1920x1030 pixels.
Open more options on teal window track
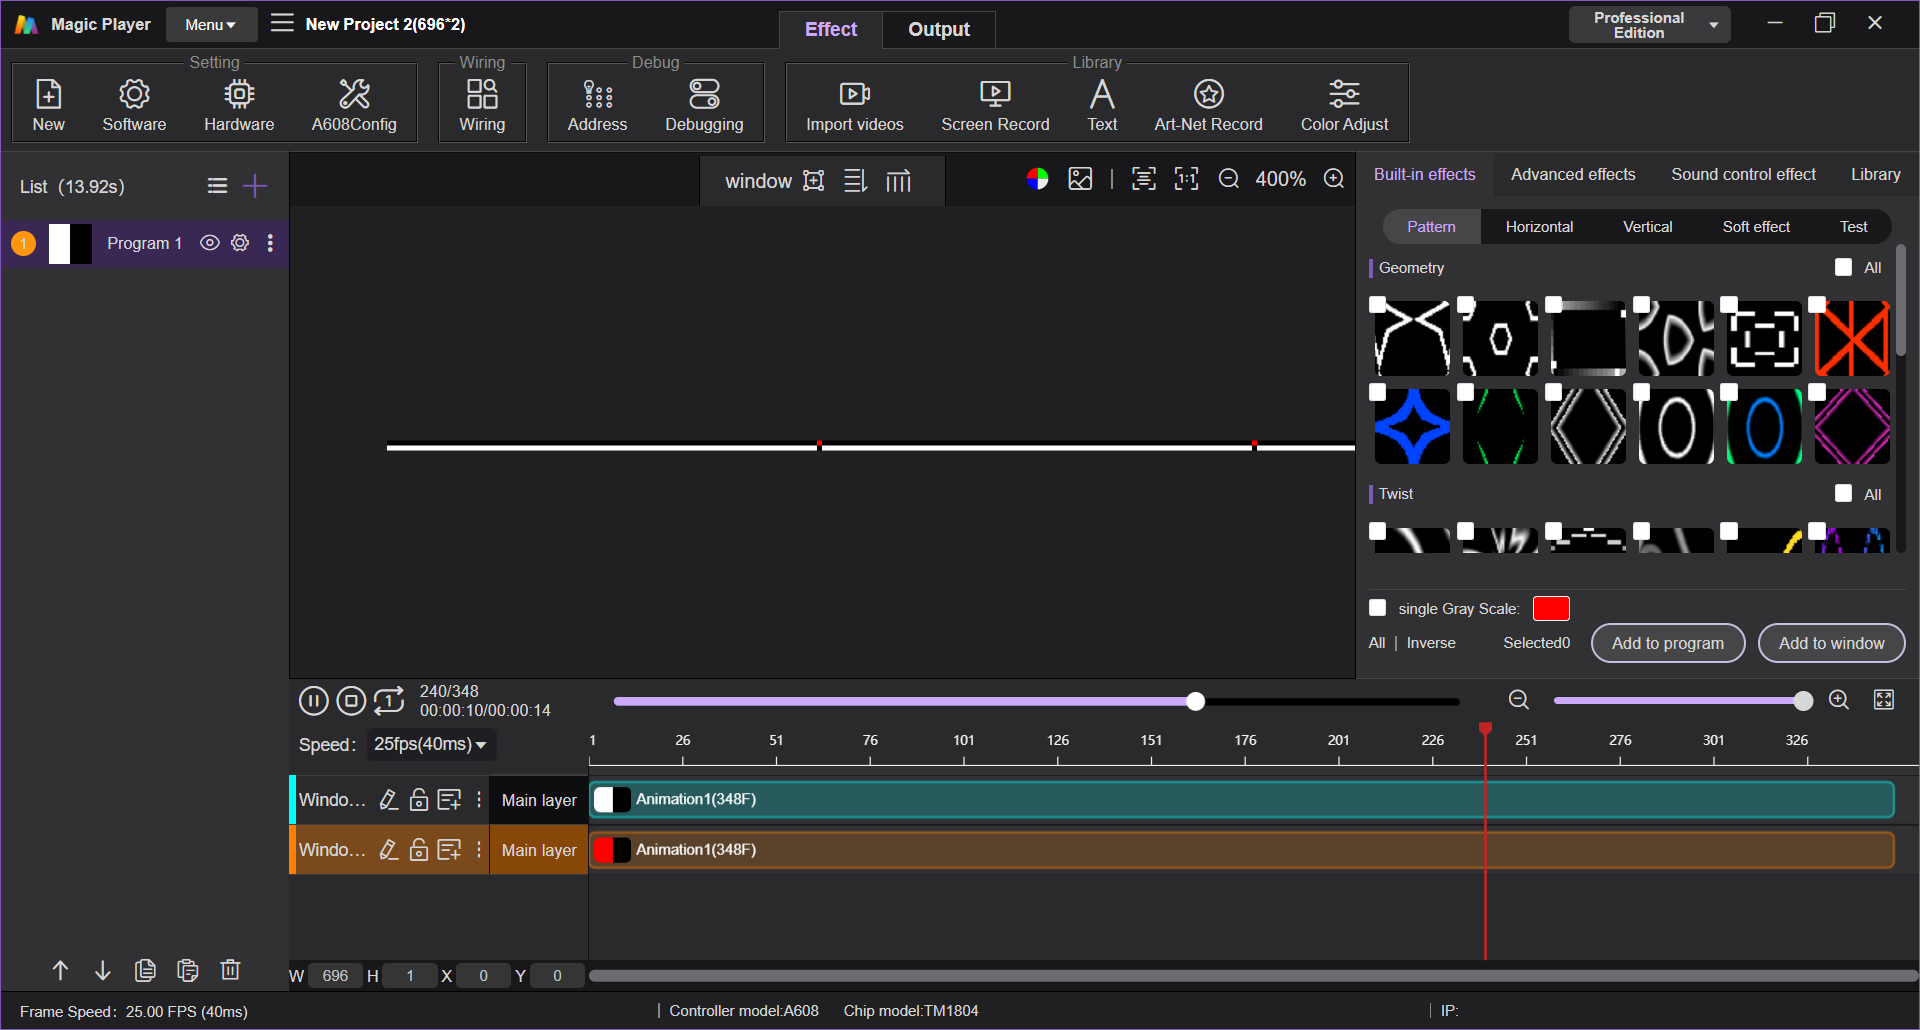[x=479, y=799]
